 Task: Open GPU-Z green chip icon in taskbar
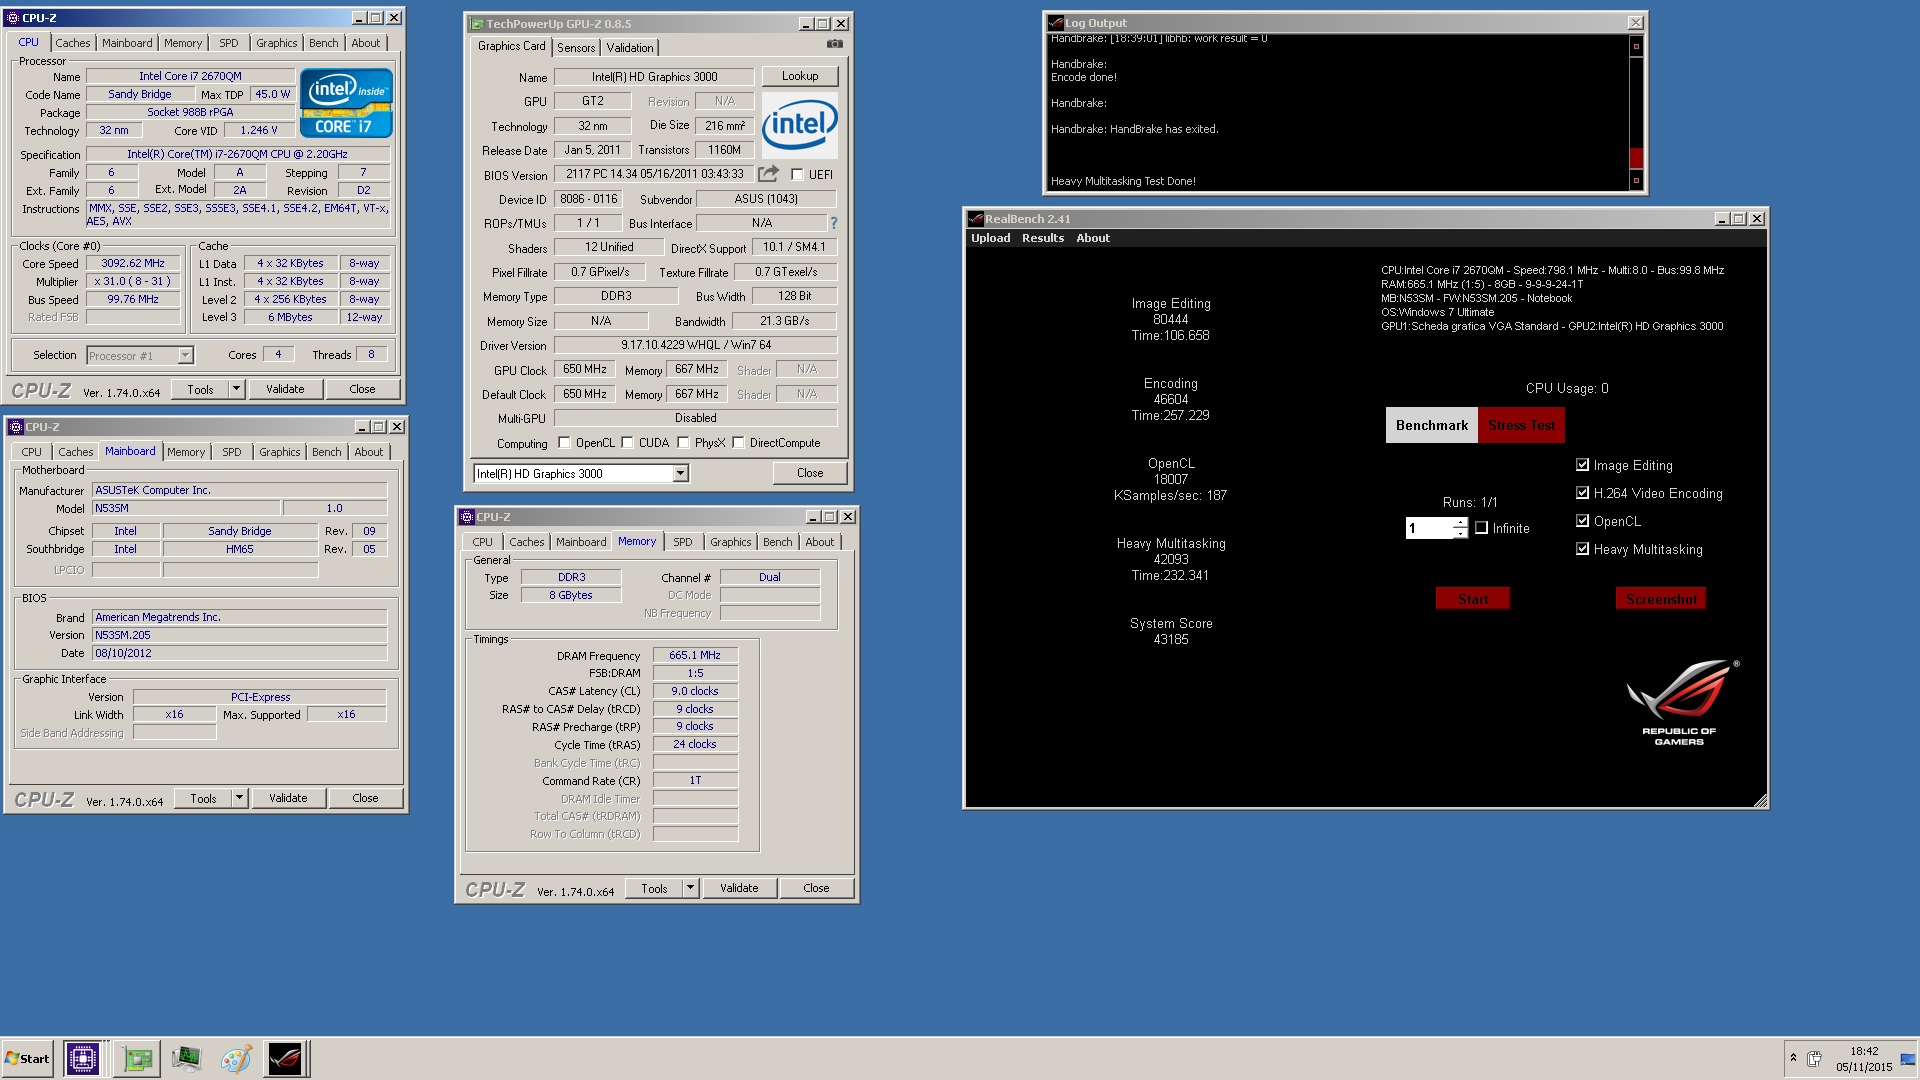click(x=137, y=1058)
